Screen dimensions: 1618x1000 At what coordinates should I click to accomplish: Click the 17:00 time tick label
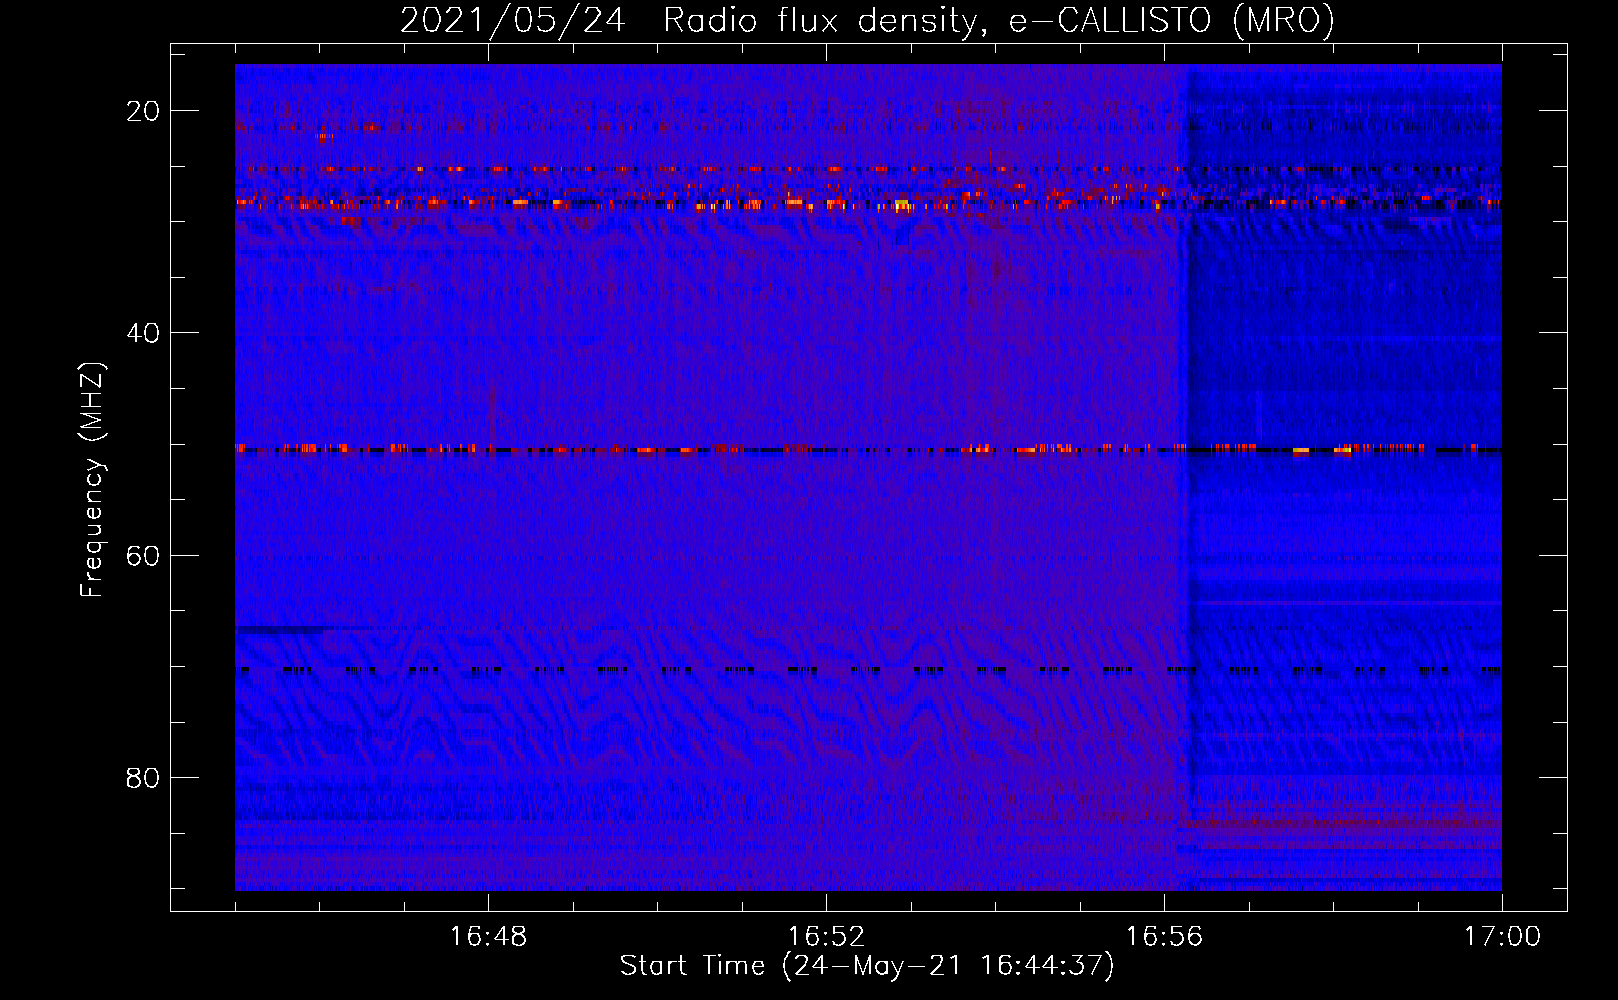[x=1502, y=937]
